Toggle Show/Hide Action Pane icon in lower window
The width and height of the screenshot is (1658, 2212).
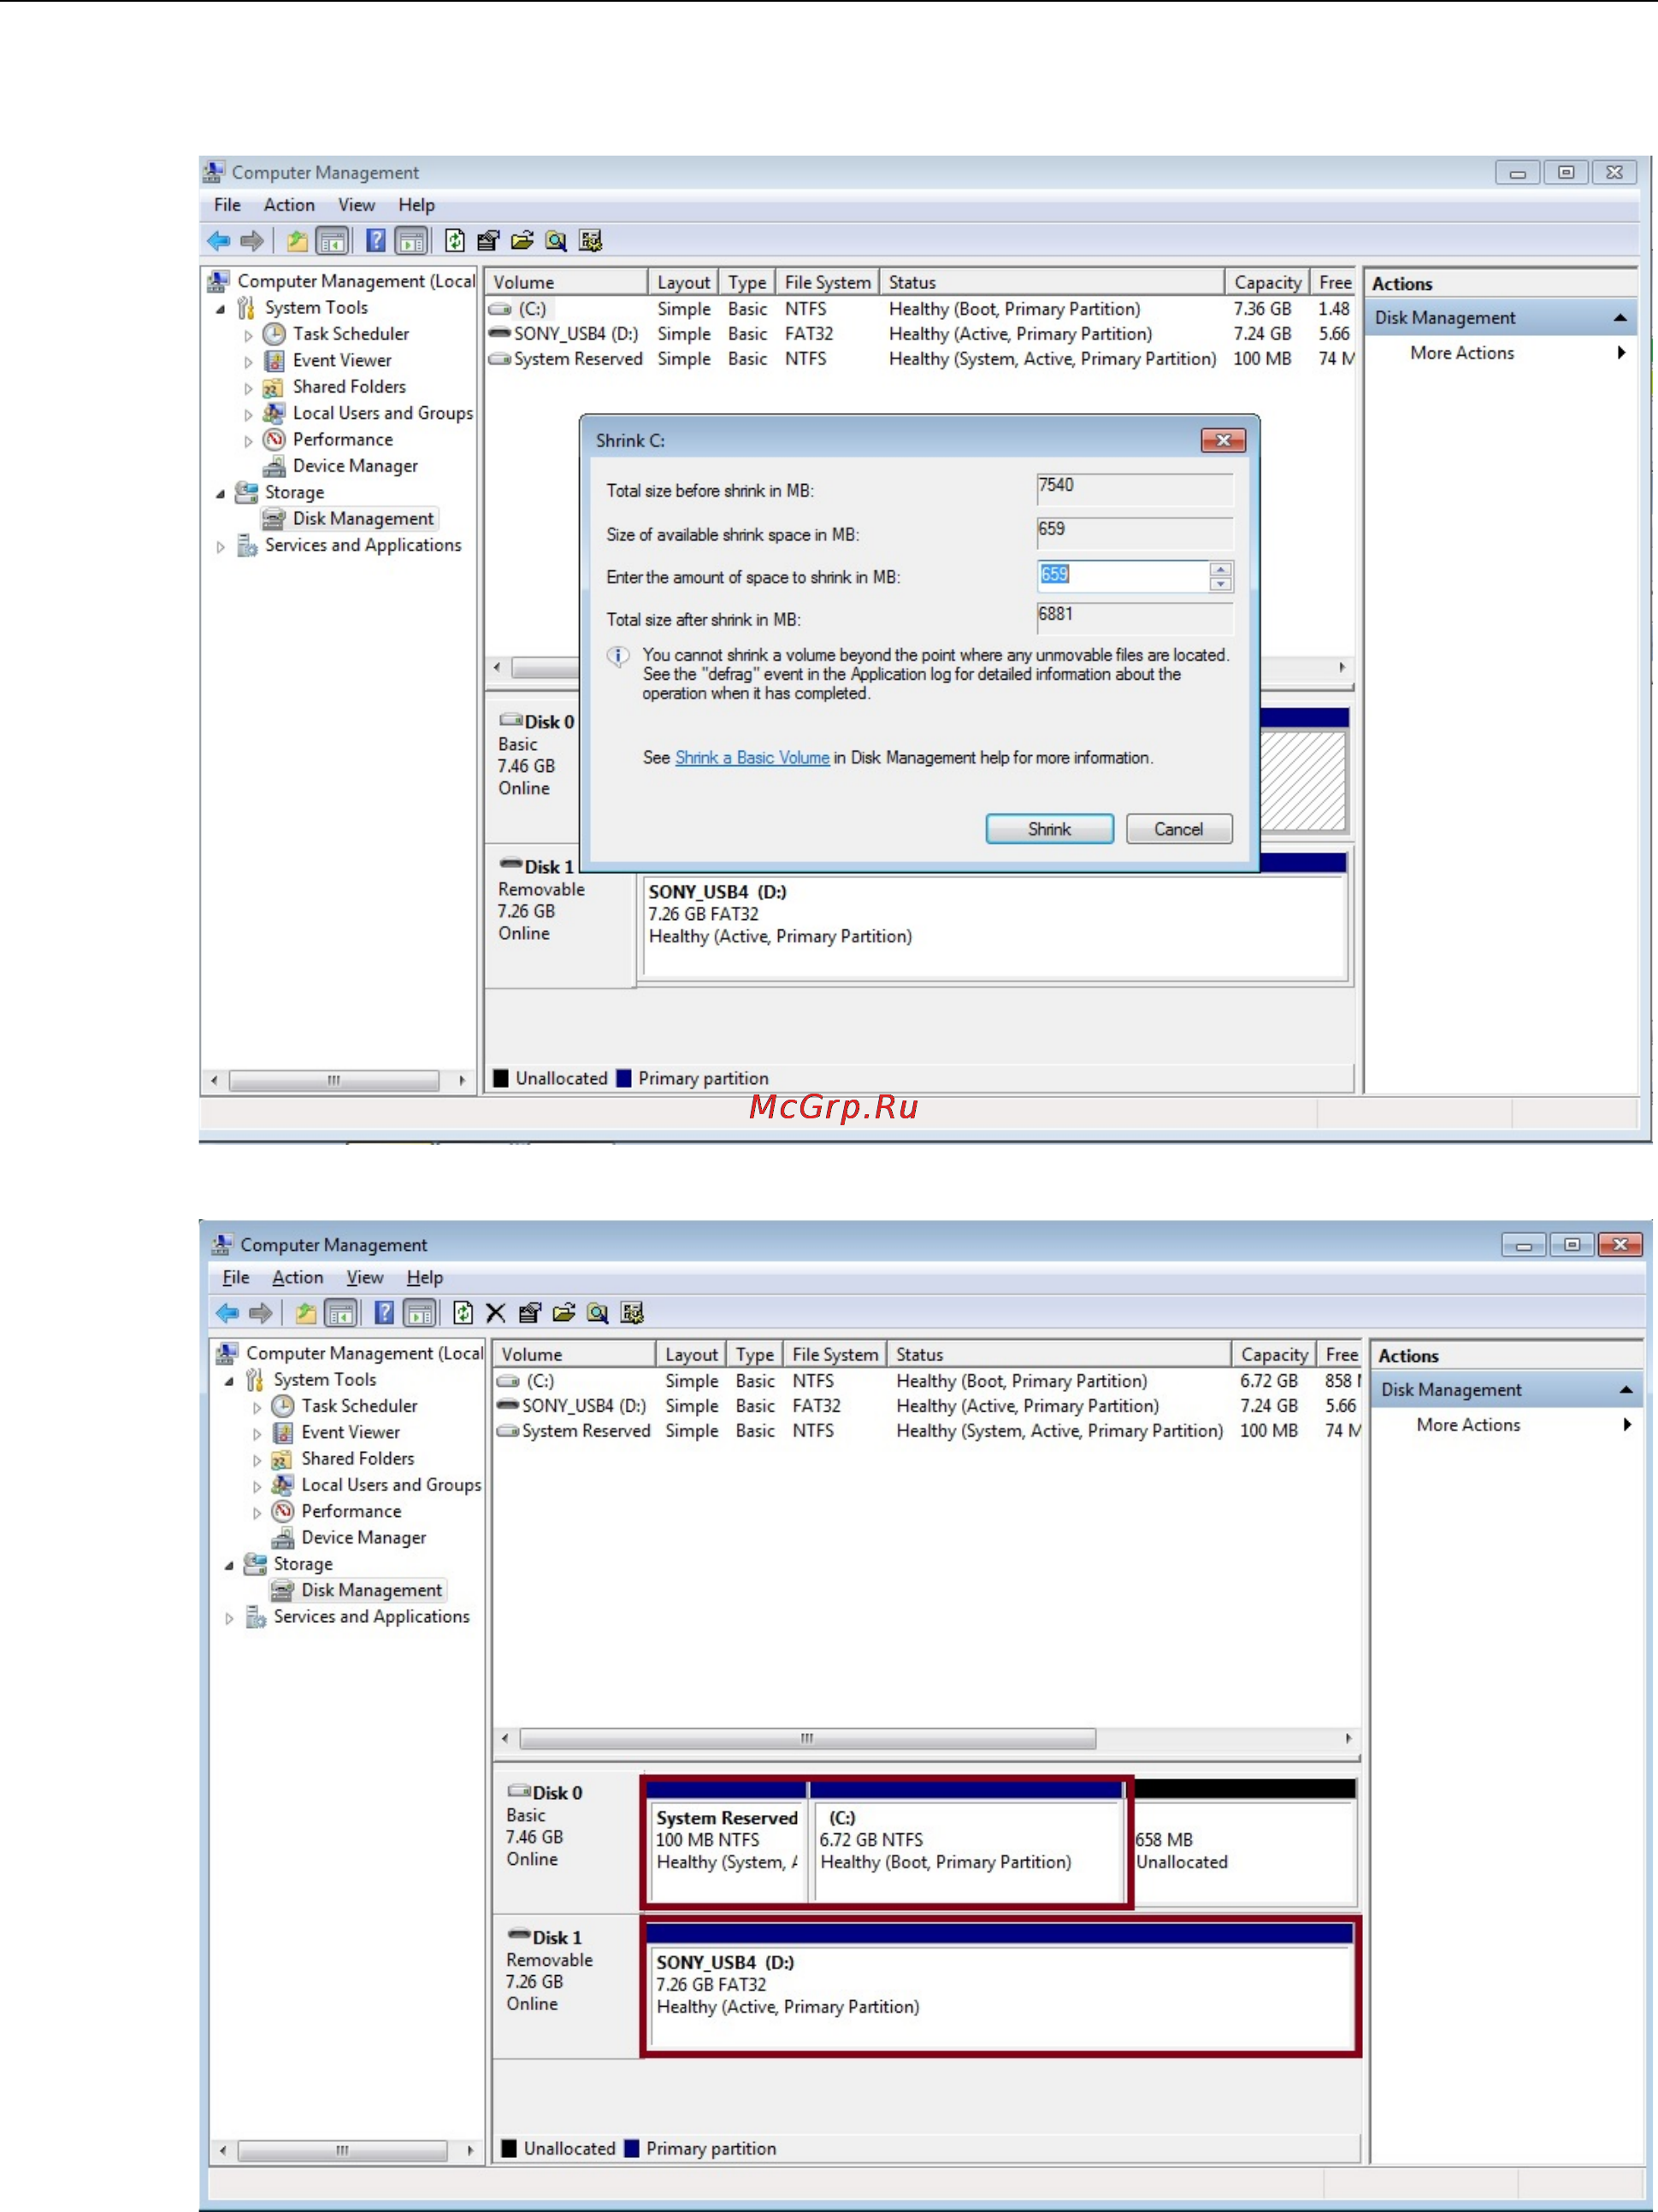[x=420, y=1313]
